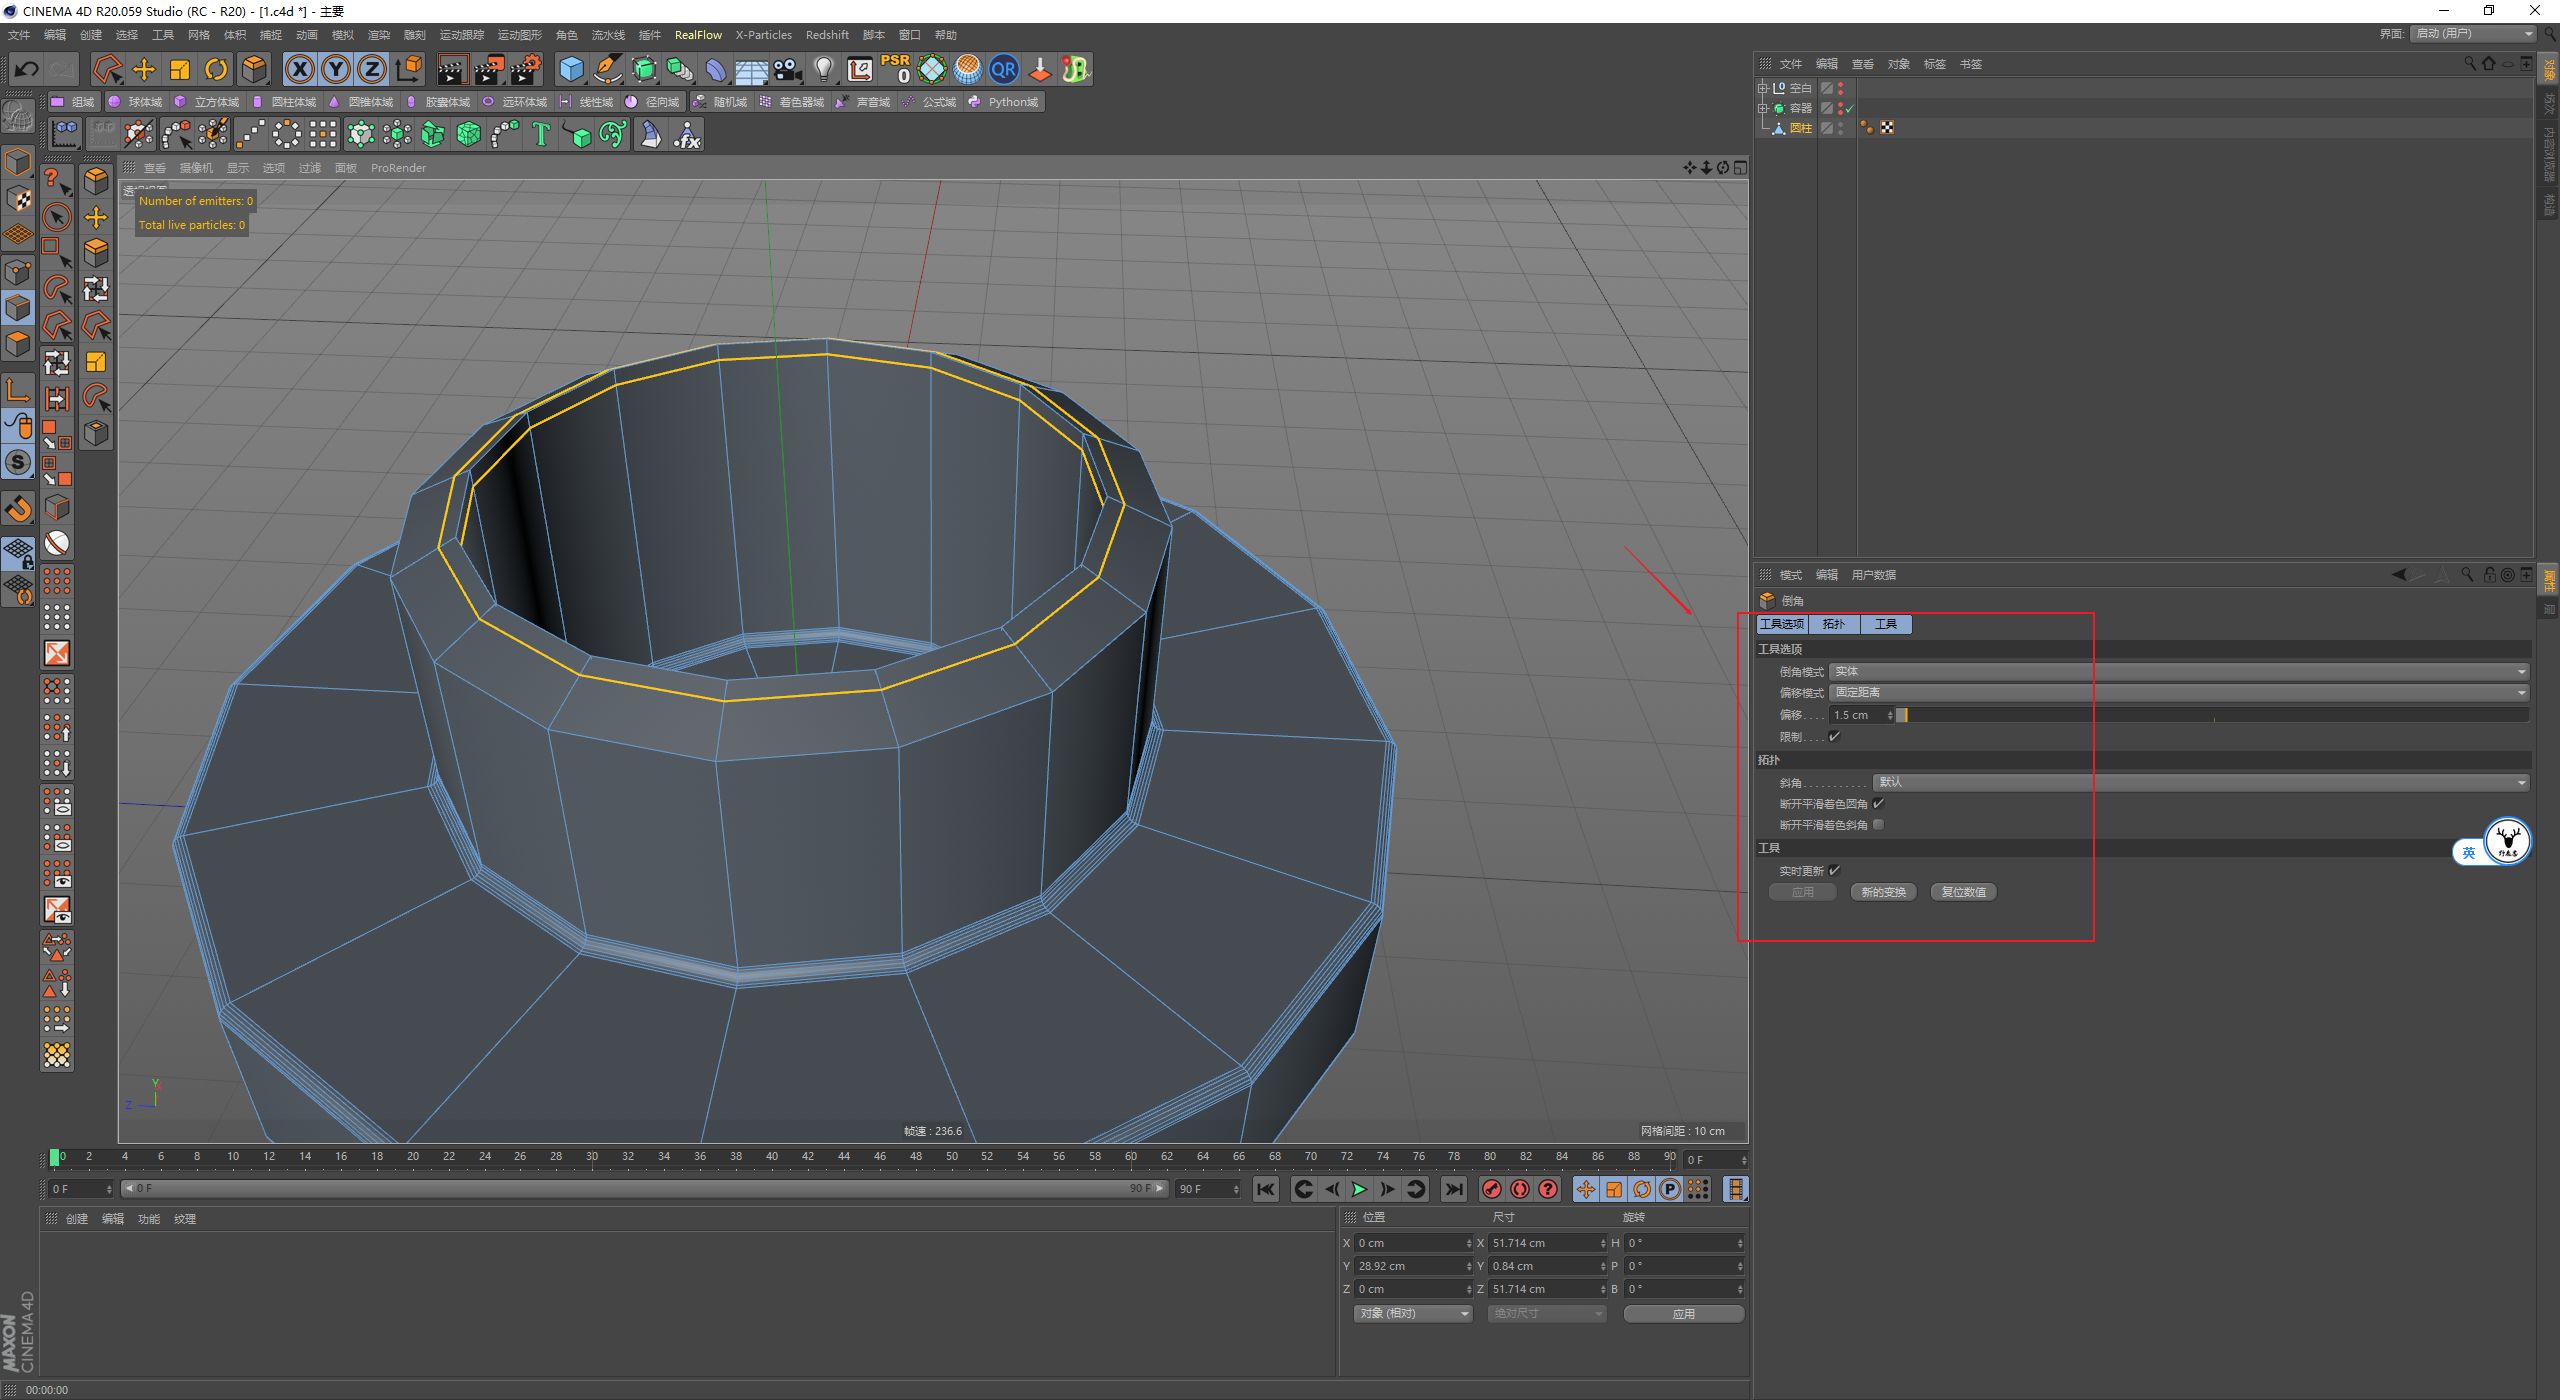Select the Move tool in top toolbar
The height and width of the screenshot is (1400, 2560).
pos(144,69)
